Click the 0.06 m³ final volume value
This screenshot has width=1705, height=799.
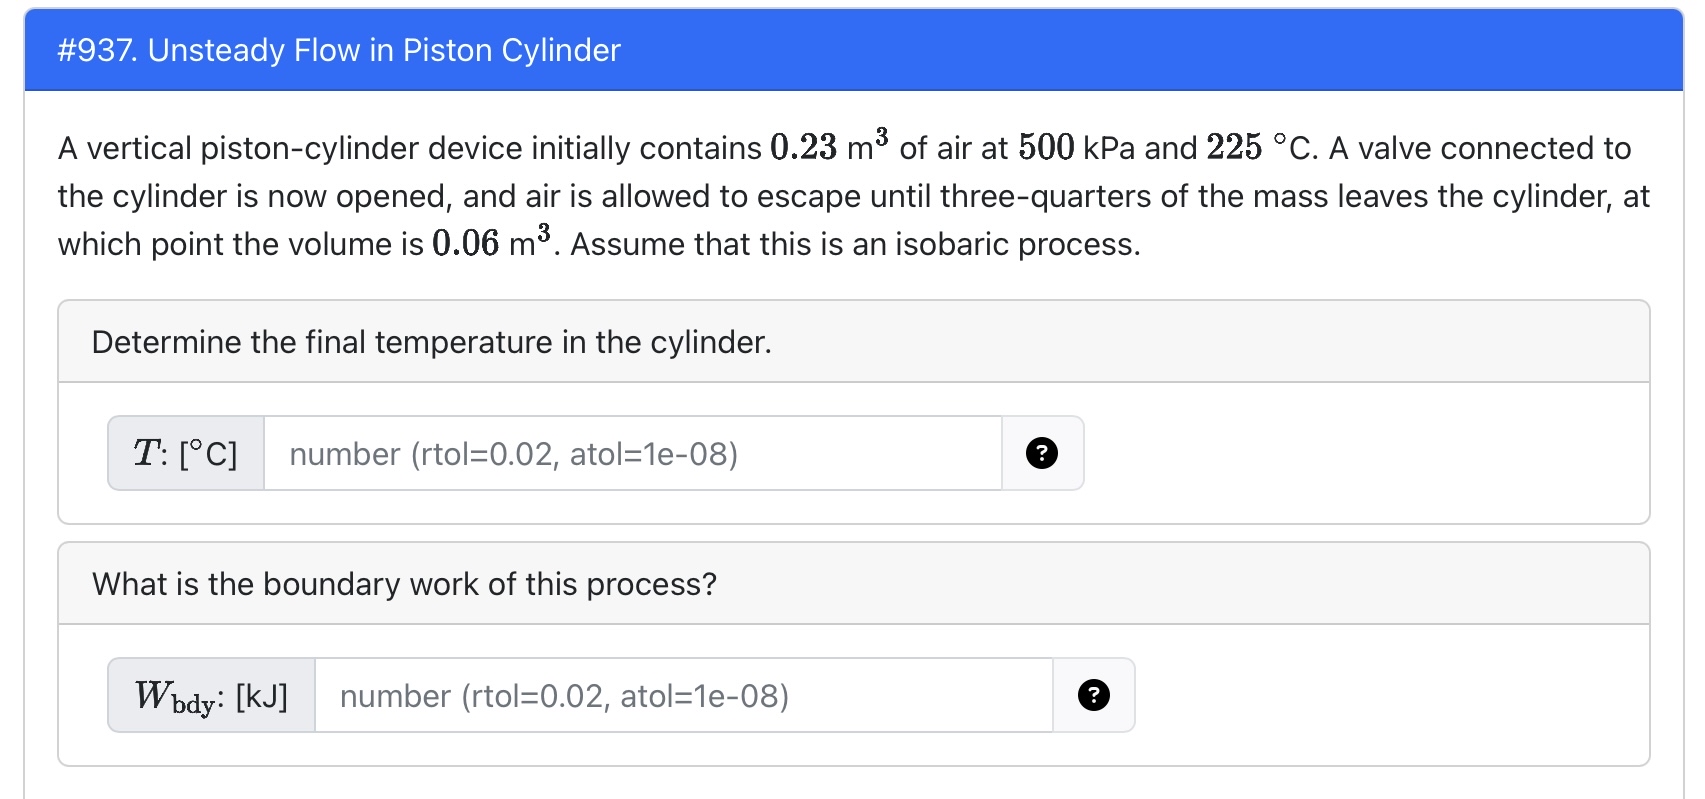coord(466,241)
